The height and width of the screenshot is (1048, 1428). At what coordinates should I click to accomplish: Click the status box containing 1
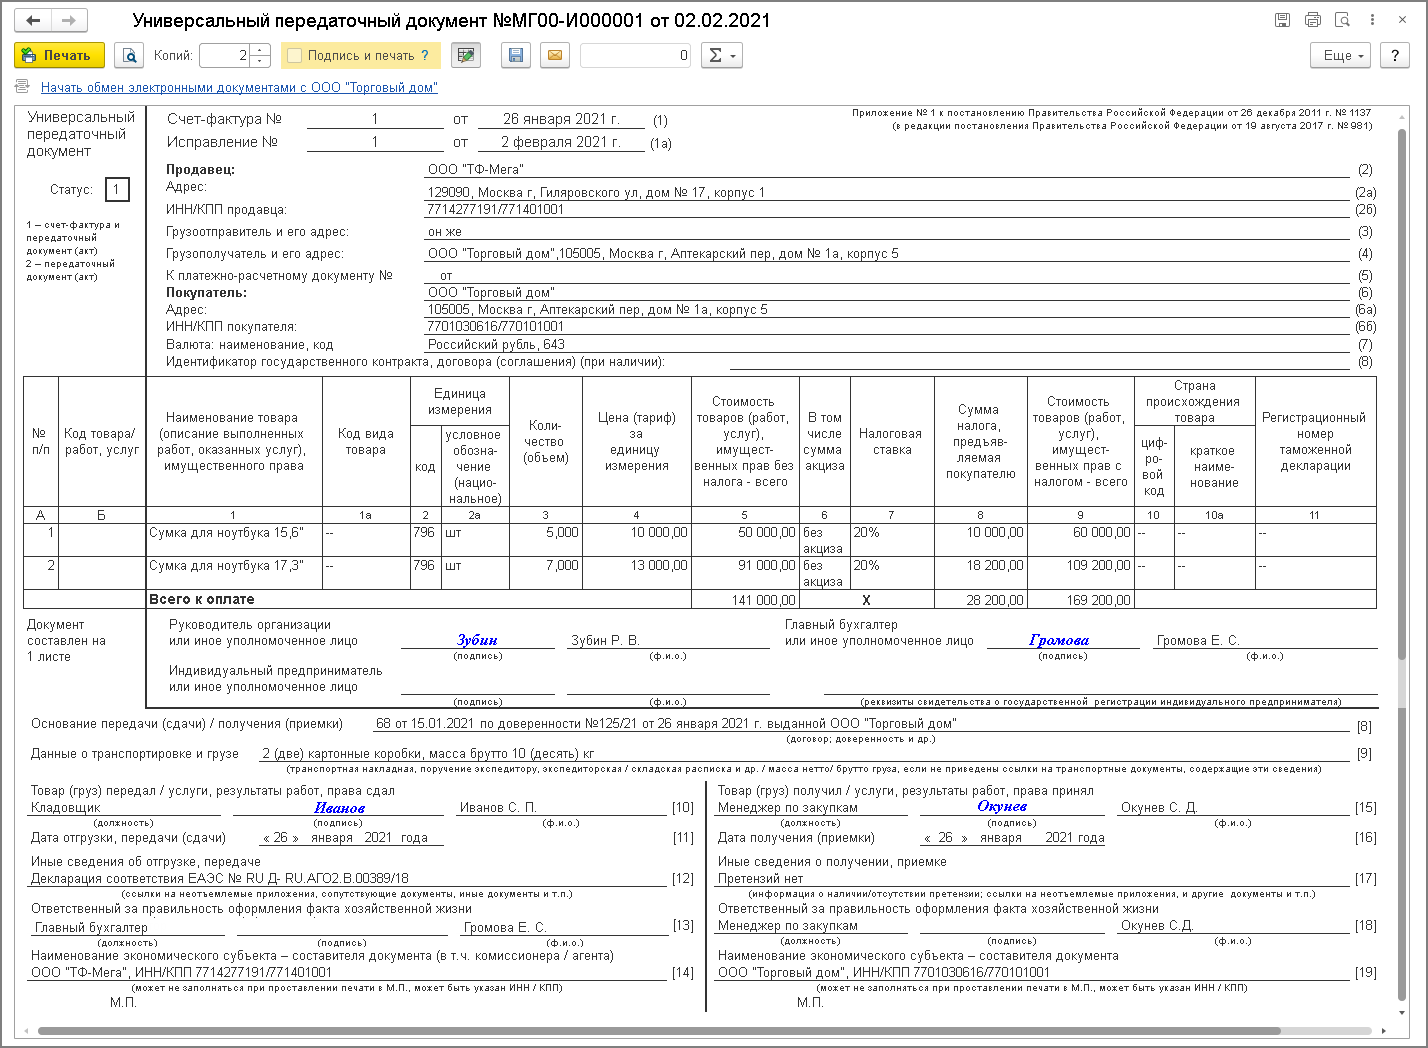(x=116, y=189)
